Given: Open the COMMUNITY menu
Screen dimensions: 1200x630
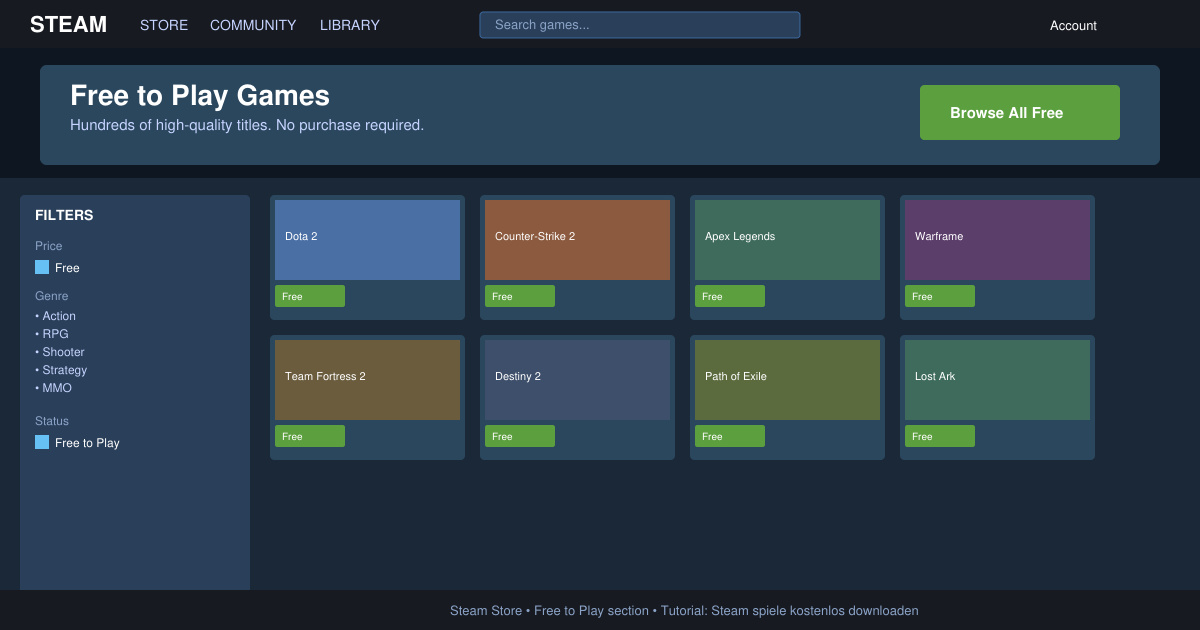Looking at the screenshot, I should (253, 25).
